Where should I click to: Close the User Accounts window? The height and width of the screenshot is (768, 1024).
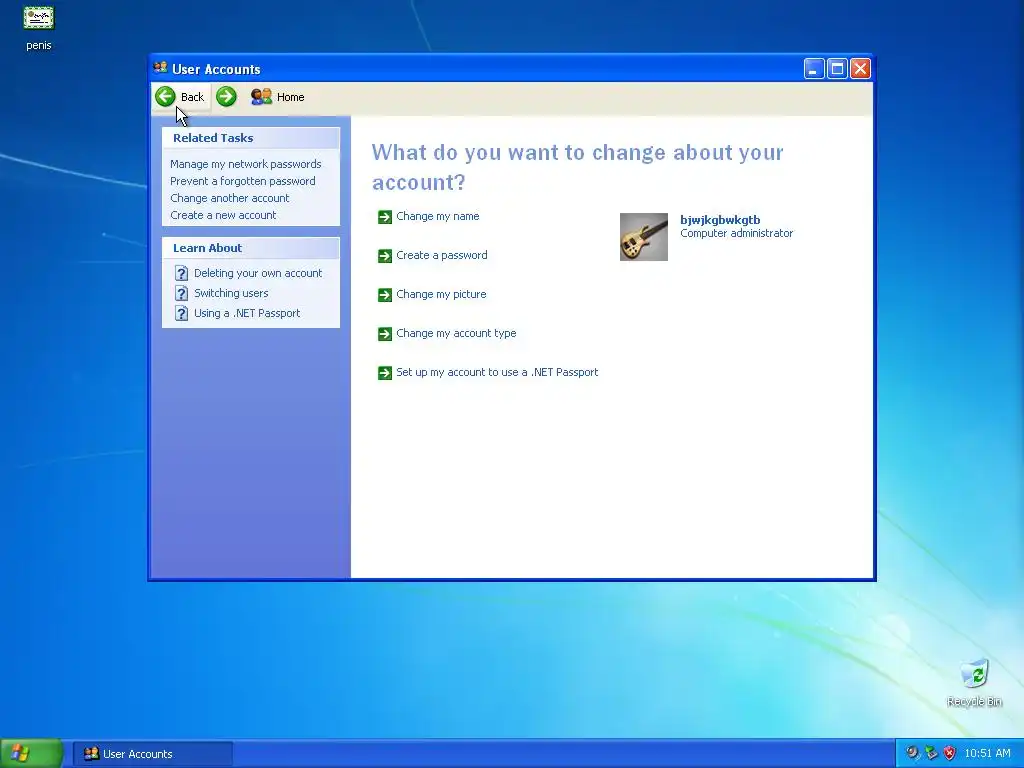[861, 69]
